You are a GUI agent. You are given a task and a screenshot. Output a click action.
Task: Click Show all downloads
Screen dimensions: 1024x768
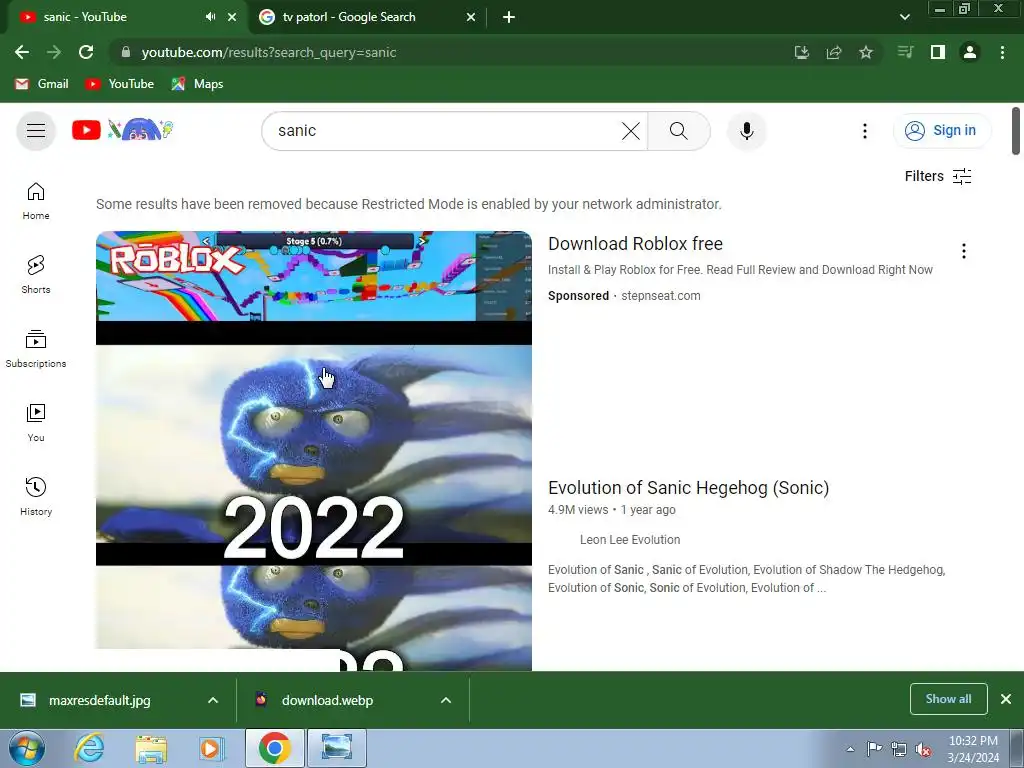pyautogui.click(x=948, y=699)
